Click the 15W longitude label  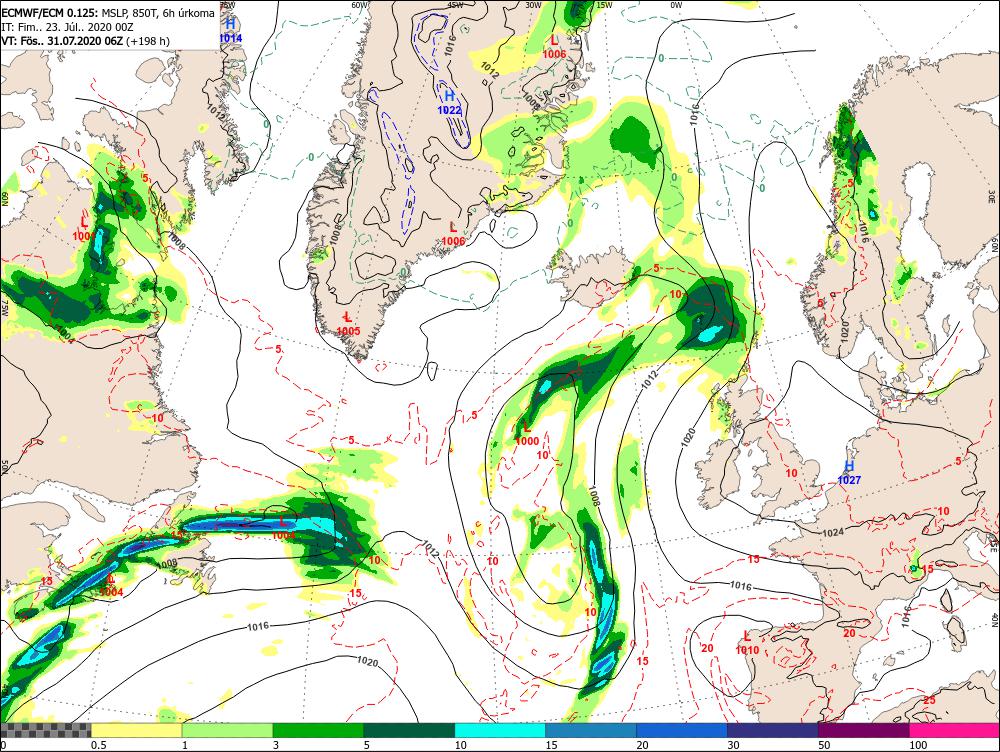tap(604, 5)
